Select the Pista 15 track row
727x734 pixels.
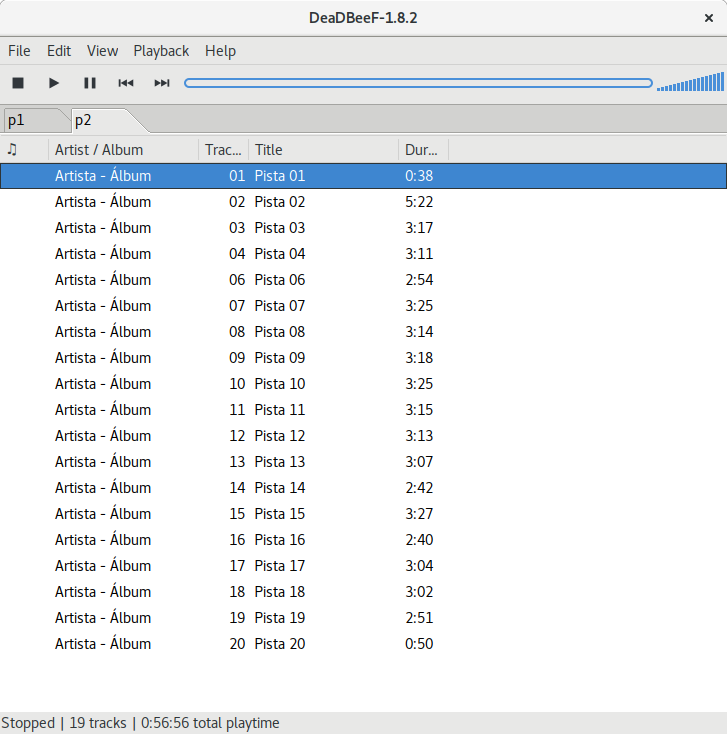363,514
